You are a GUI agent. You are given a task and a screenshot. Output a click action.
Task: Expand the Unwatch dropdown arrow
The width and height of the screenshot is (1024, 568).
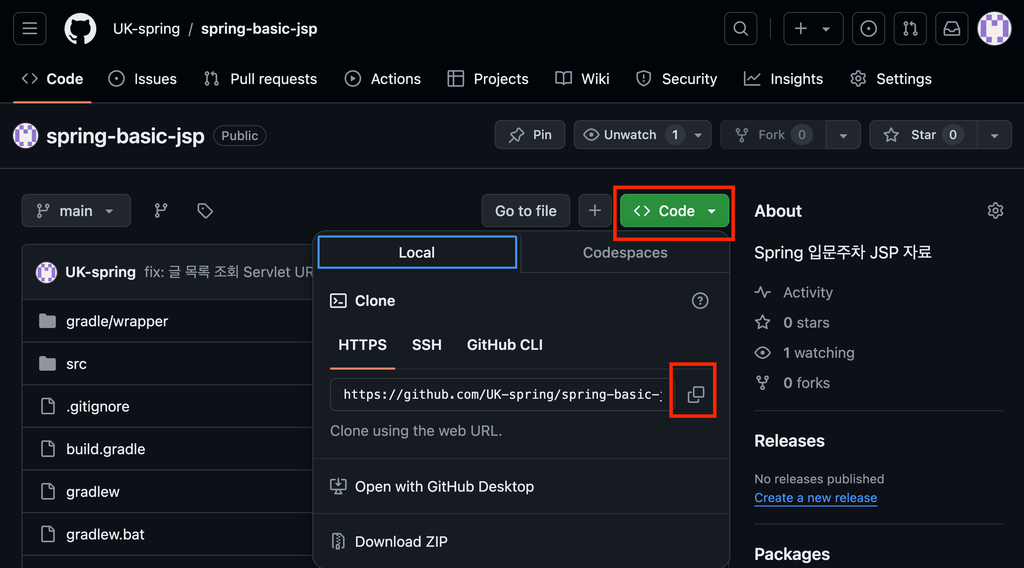698,135
